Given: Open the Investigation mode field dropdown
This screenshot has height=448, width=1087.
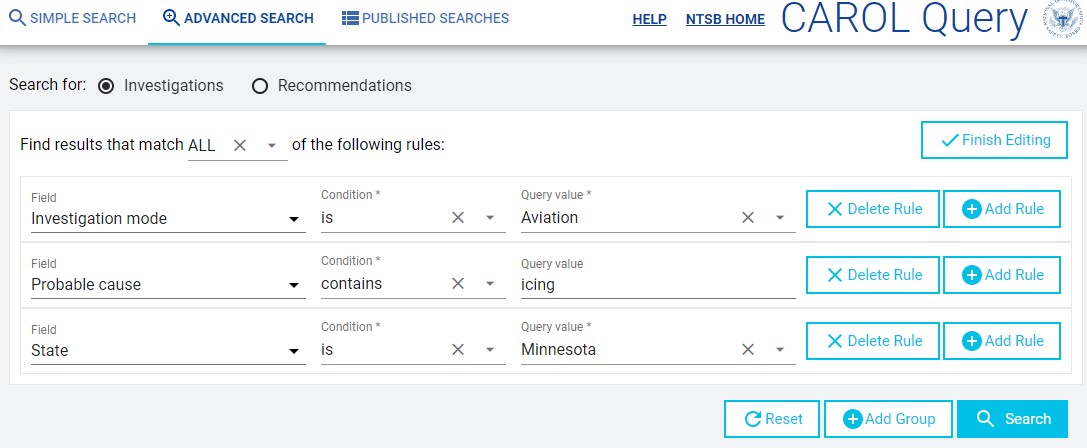Looking at the screenshot, I should tap(168, 218).
